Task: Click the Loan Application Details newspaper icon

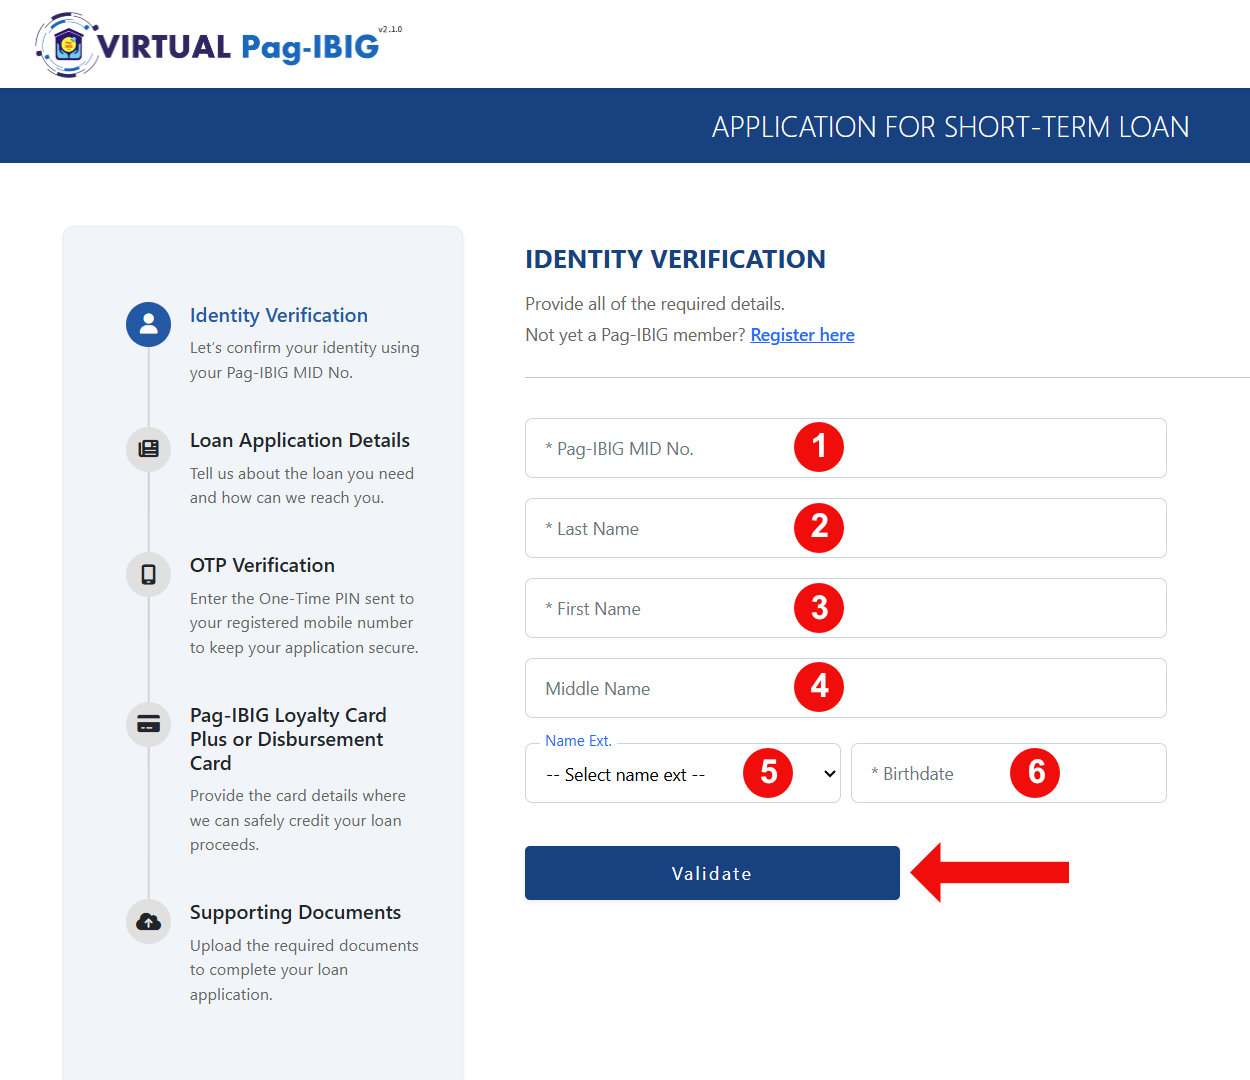Action: coord(148,449)
